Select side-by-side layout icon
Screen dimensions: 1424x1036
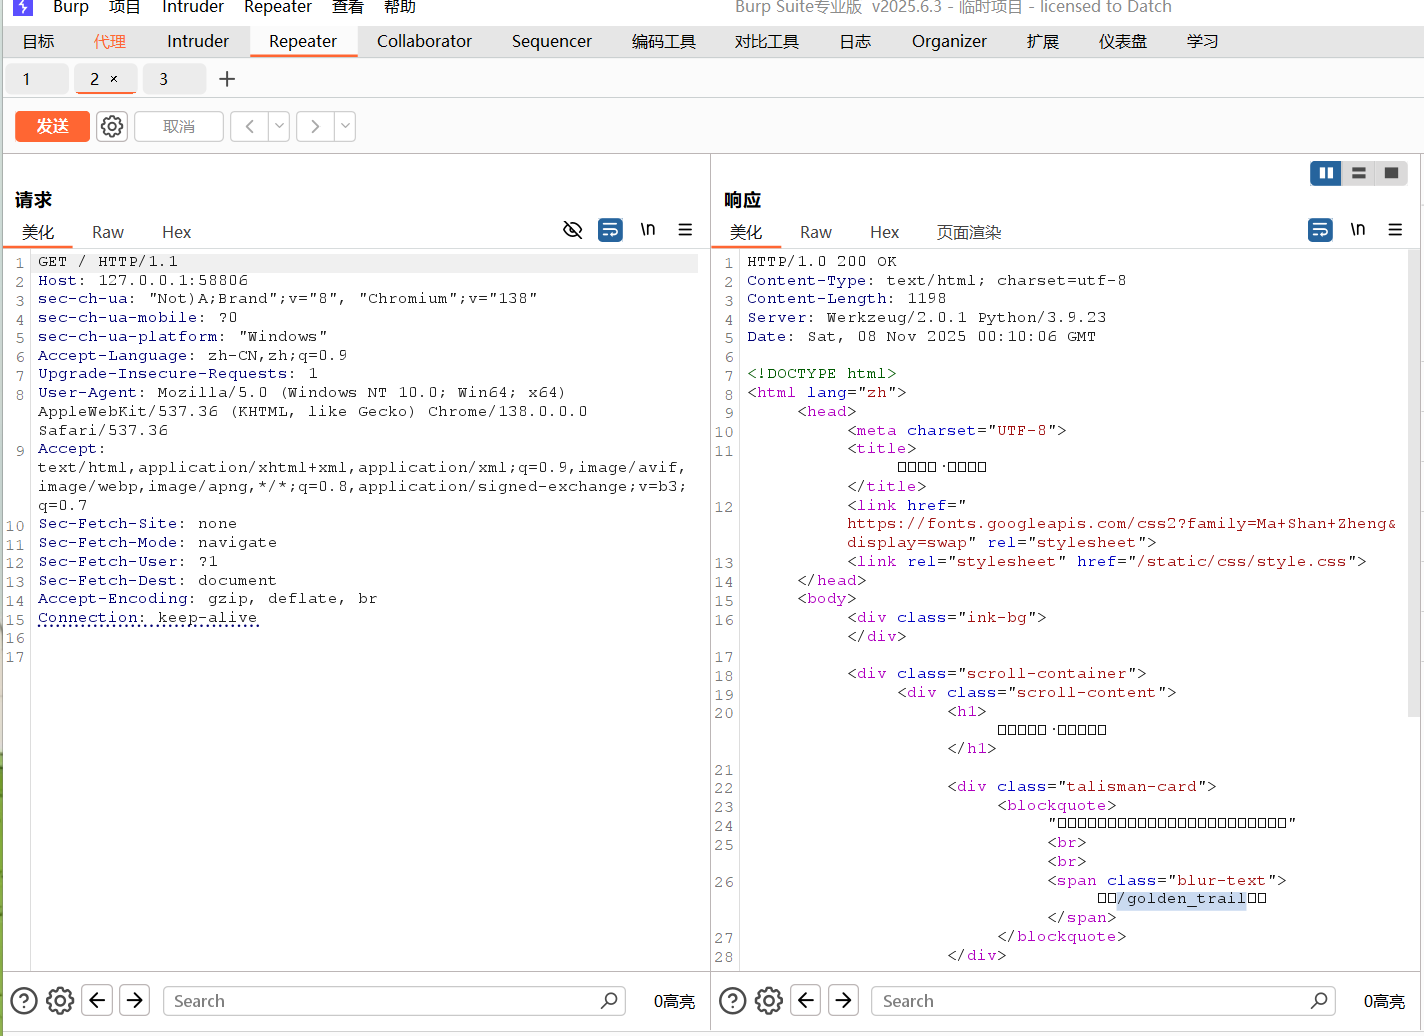(x=1326, y=173)
